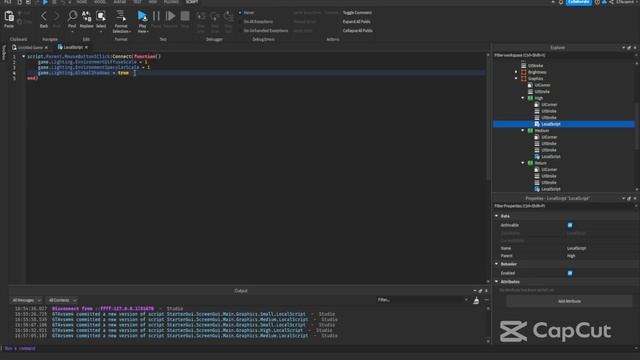Image resolution: width=640 pixels, height=360 pixels.
Task: Select the highlighted LocalScript under High
Action: click(x=564, y=124)
